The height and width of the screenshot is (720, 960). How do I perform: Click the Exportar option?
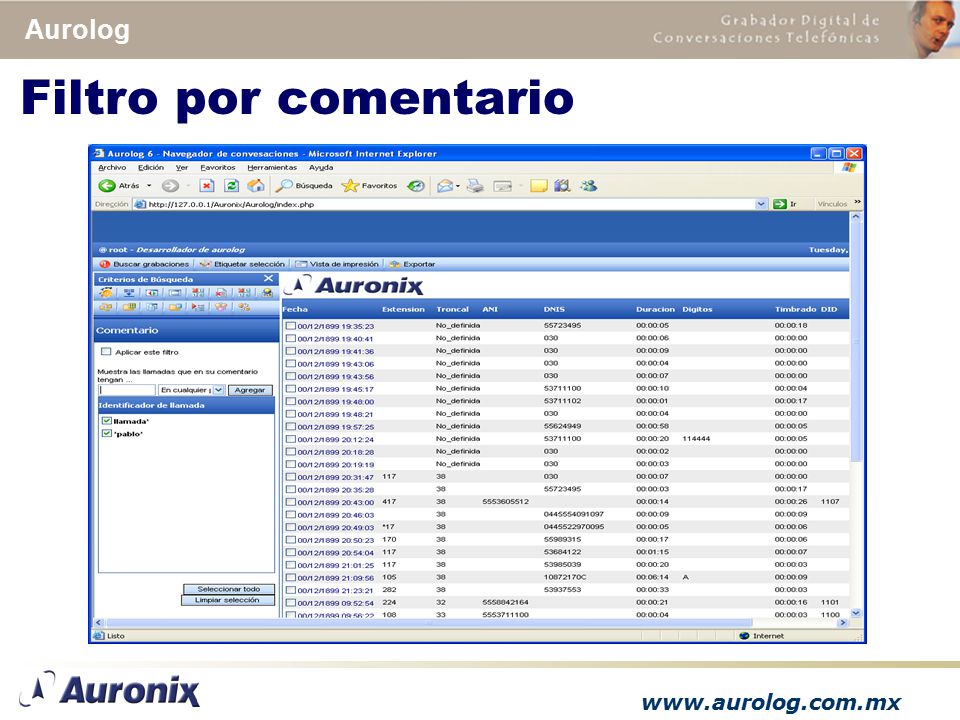[412, 264]
